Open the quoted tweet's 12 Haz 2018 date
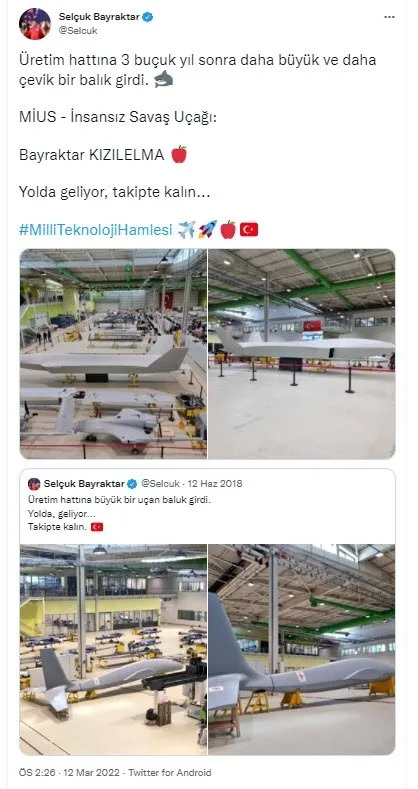 click(215, 484)
